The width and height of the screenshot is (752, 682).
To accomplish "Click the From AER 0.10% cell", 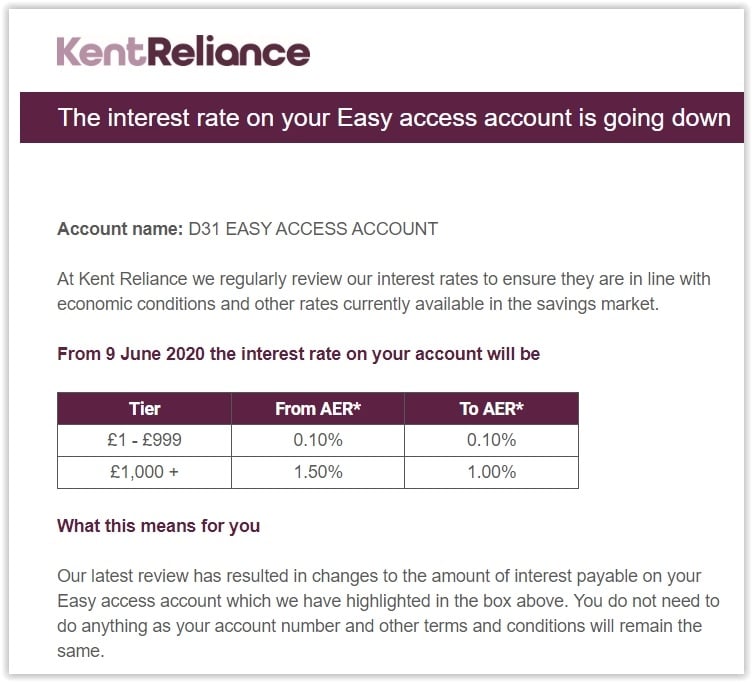I will (317, 440).
